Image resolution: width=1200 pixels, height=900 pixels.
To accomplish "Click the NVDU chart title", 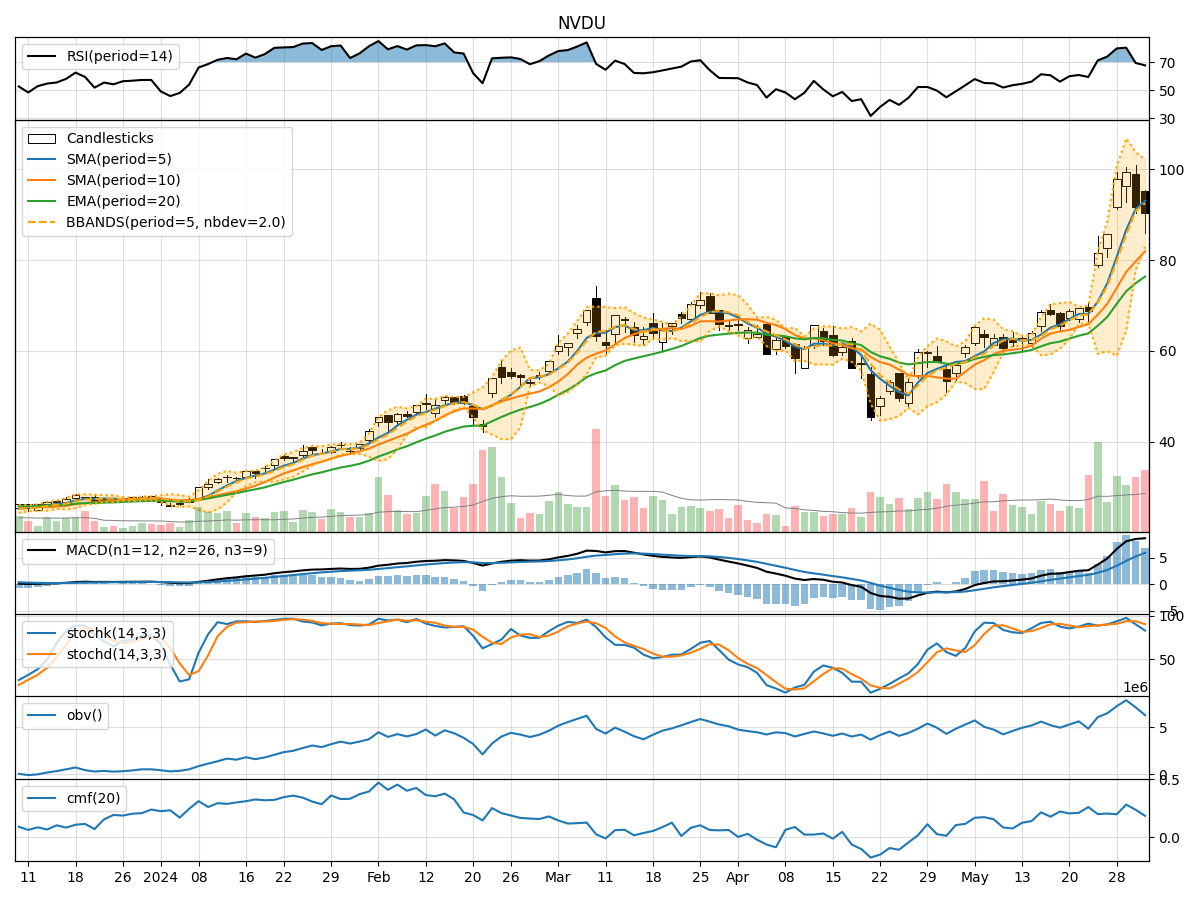I will point(581,23).
